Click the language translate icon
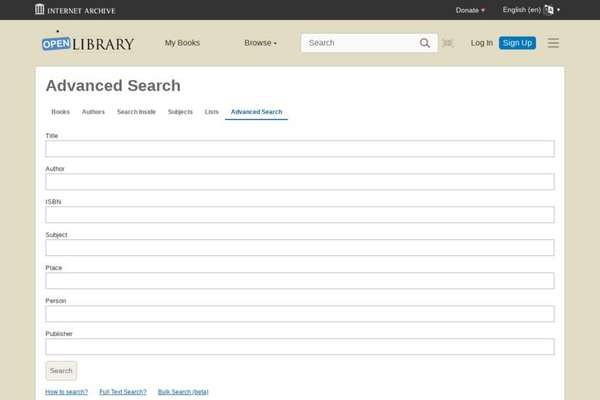 (x=548, y=10)
